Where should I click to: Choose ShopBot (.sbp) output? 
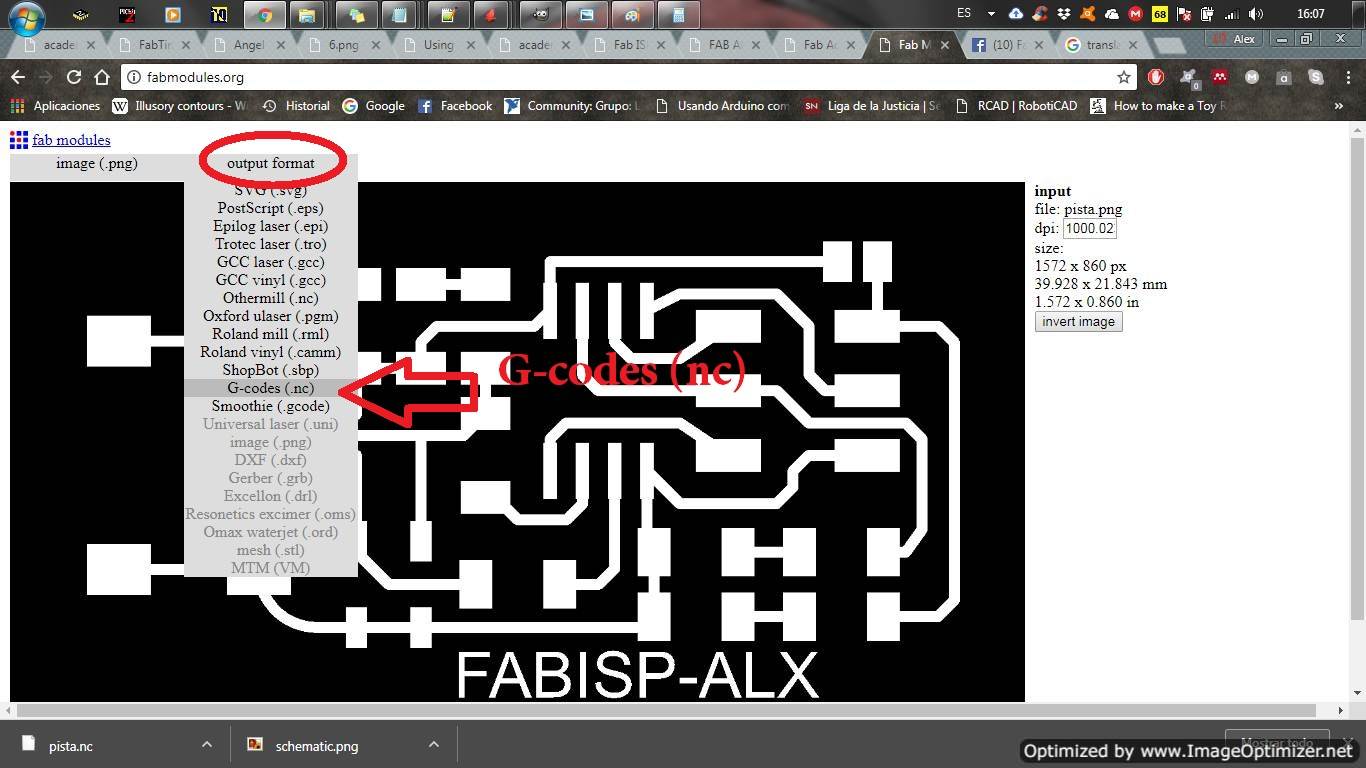pyautogui.click(x=270, y=370)
